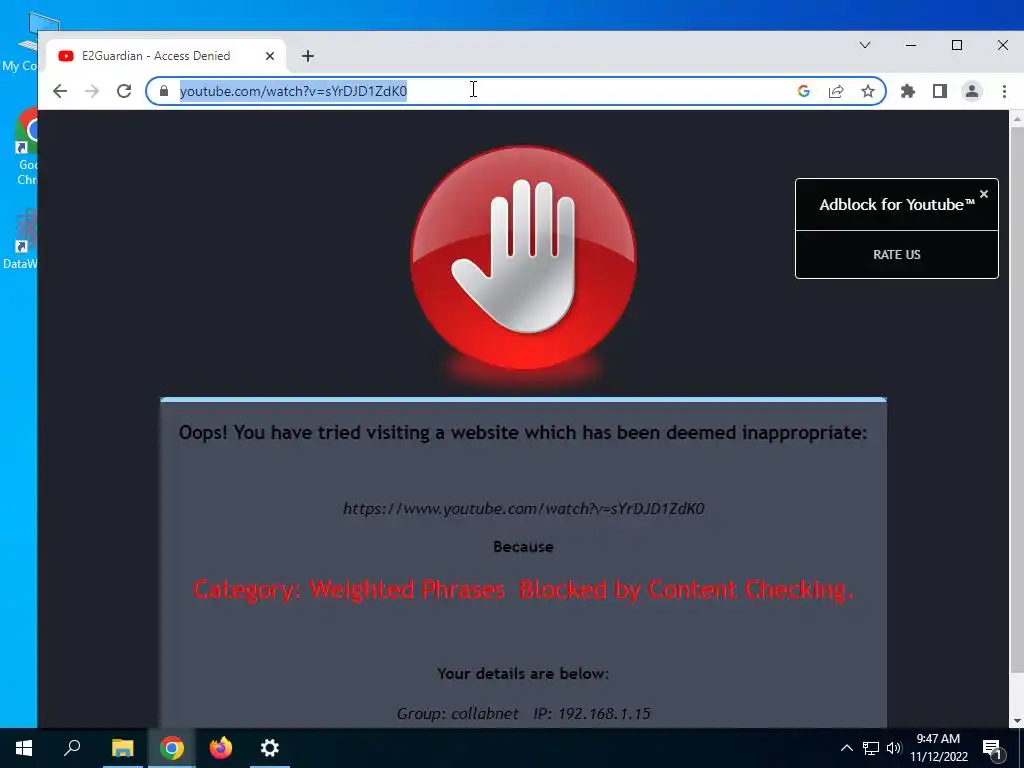Viewport: 1024px width, 768px height.
Task: Open Settings gear in taskbar
Action: pos(270,748)
